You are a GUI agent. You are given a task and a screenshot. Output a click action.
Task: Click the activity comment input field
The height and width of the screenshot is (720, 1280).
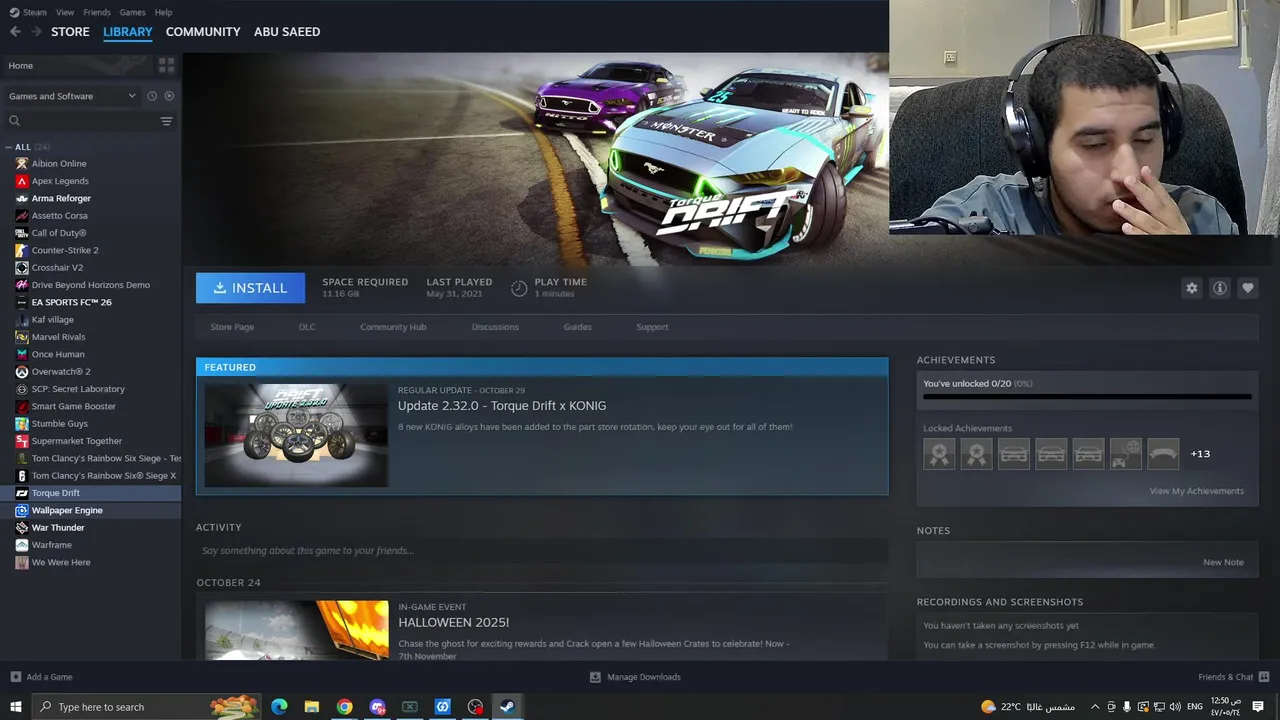point(541,551)
